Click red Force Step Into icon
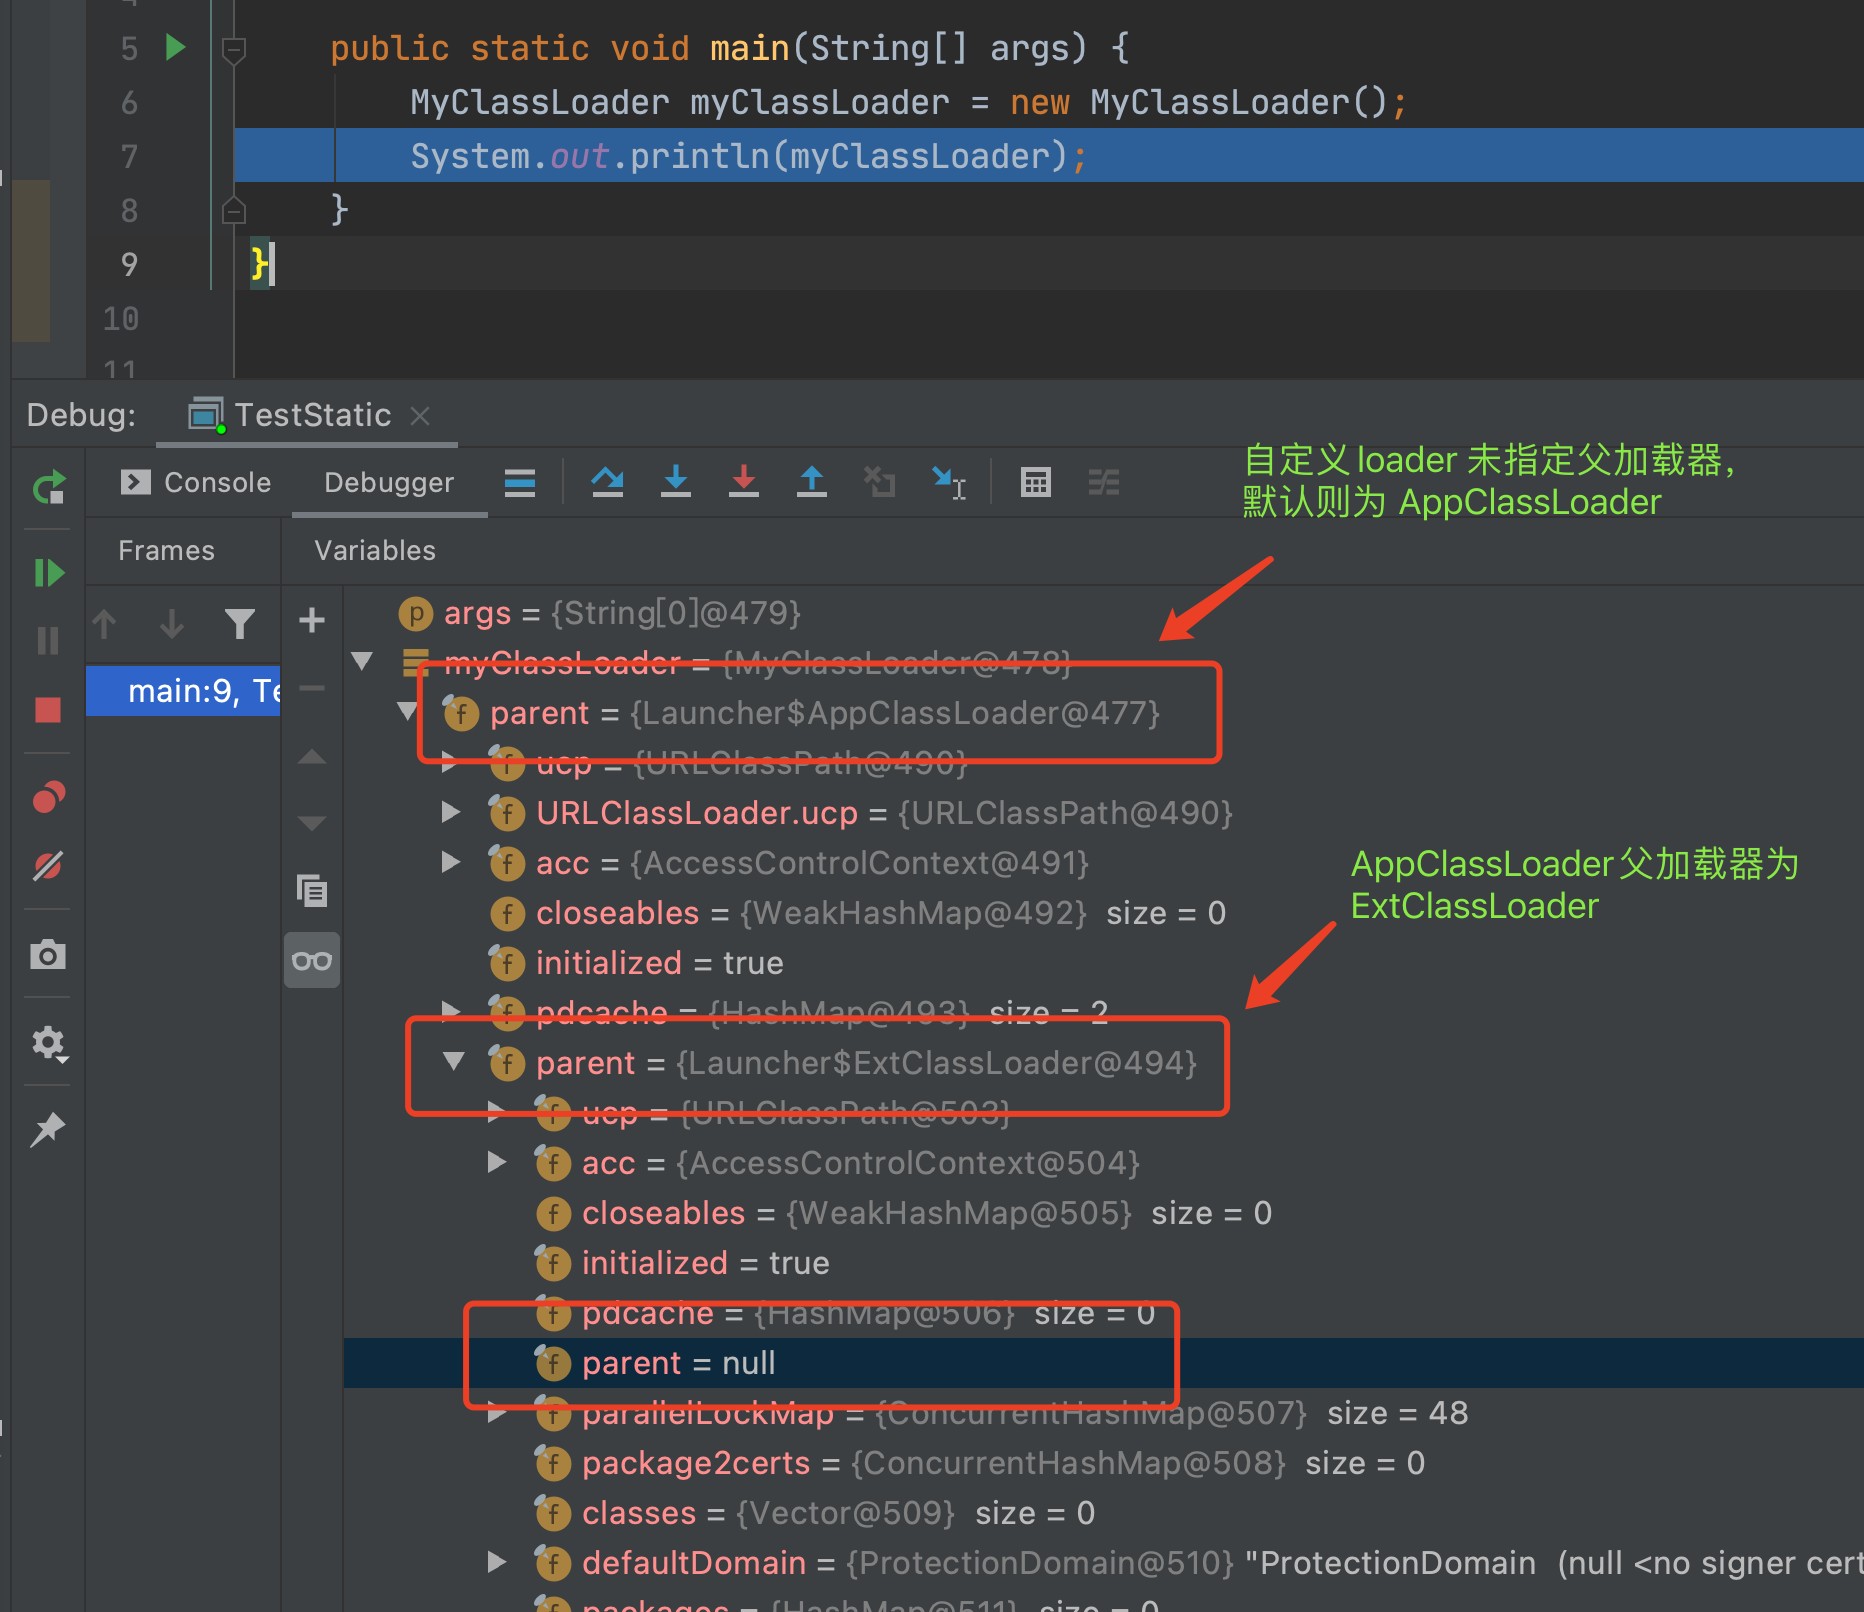The image size is (1864, 1612). (x=744, y=481)
